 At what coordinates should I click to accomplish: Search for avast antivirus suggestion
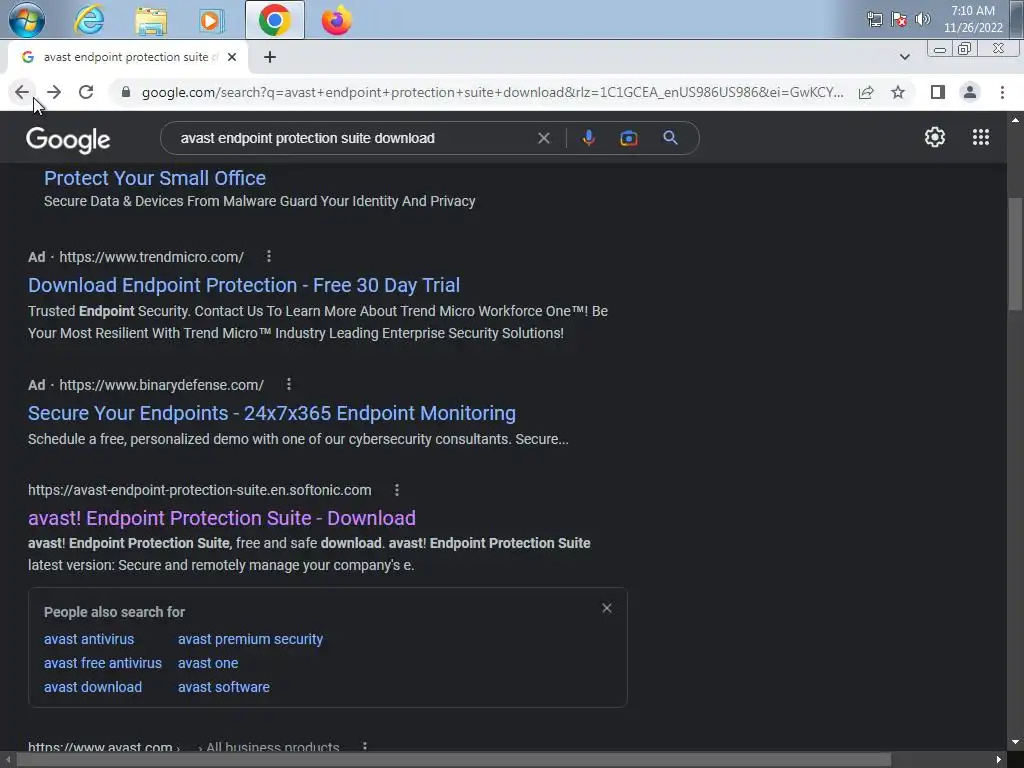(x=89, y=639)
